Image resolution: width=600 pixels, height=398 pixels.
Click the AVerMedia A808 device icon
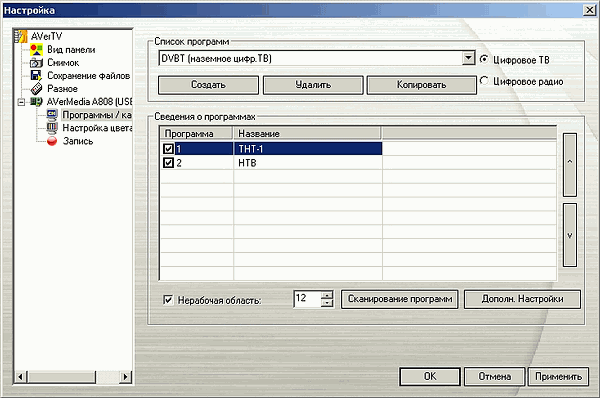coord(36,102)
